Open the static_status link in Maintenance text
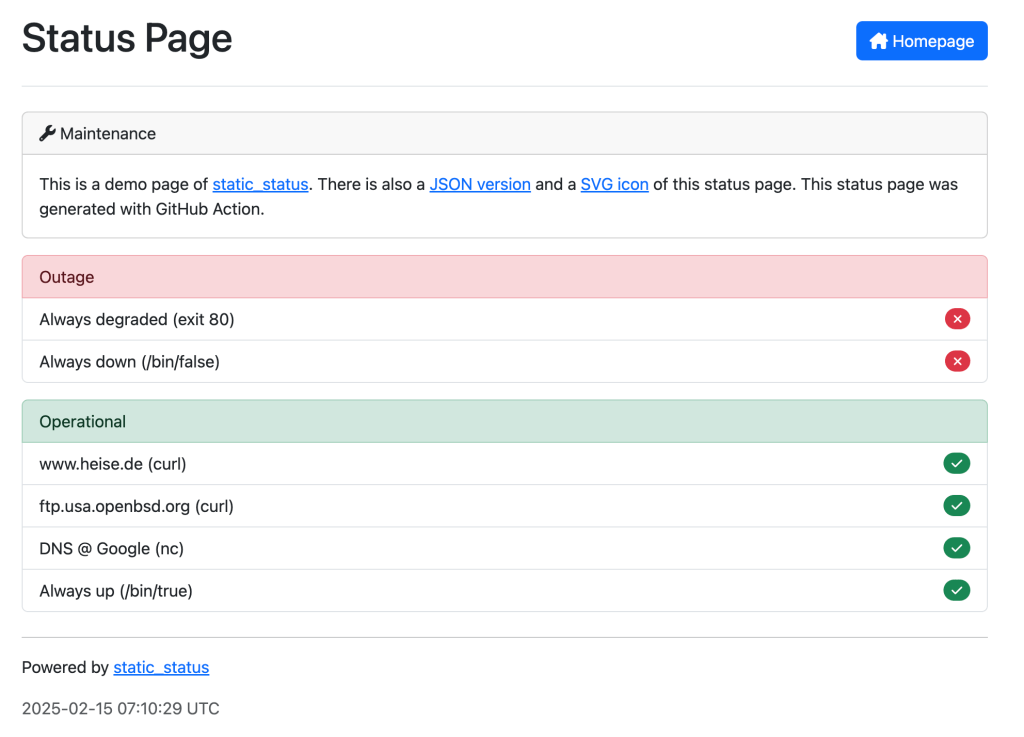This screenshot has height=737, width=1024. click(x=260, y=184)
